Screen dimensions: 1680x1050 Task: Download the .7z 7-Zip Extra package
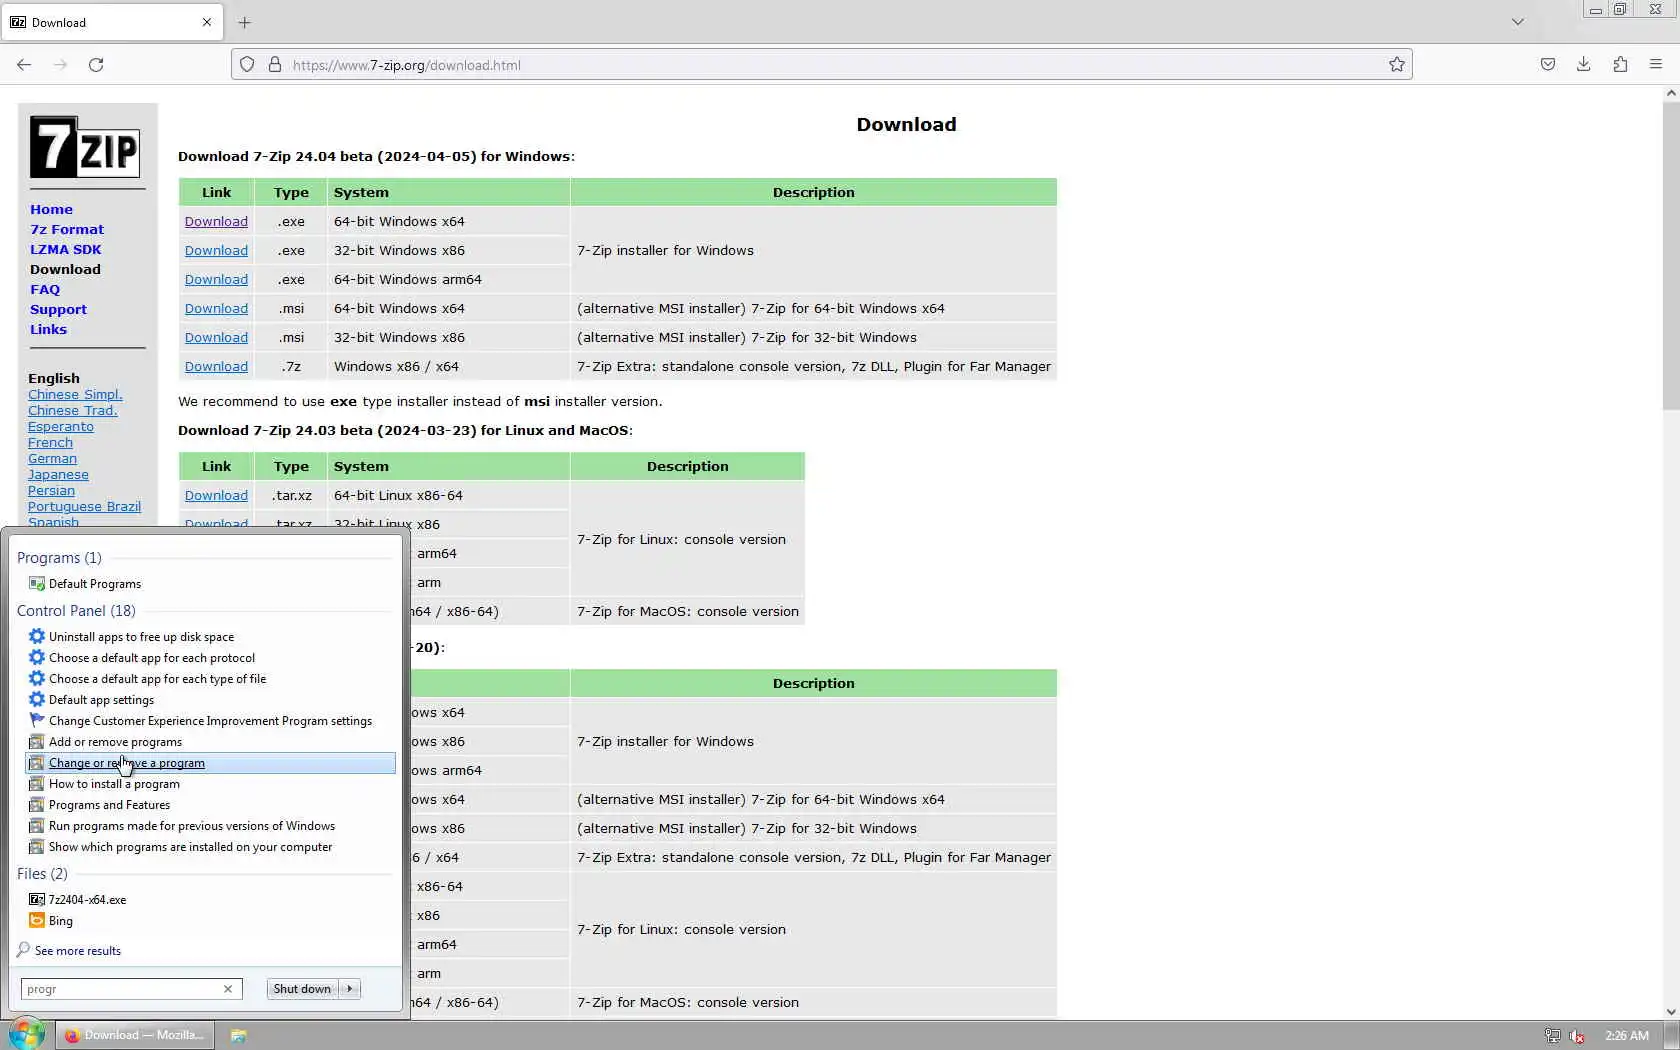(x=216, y=367)
